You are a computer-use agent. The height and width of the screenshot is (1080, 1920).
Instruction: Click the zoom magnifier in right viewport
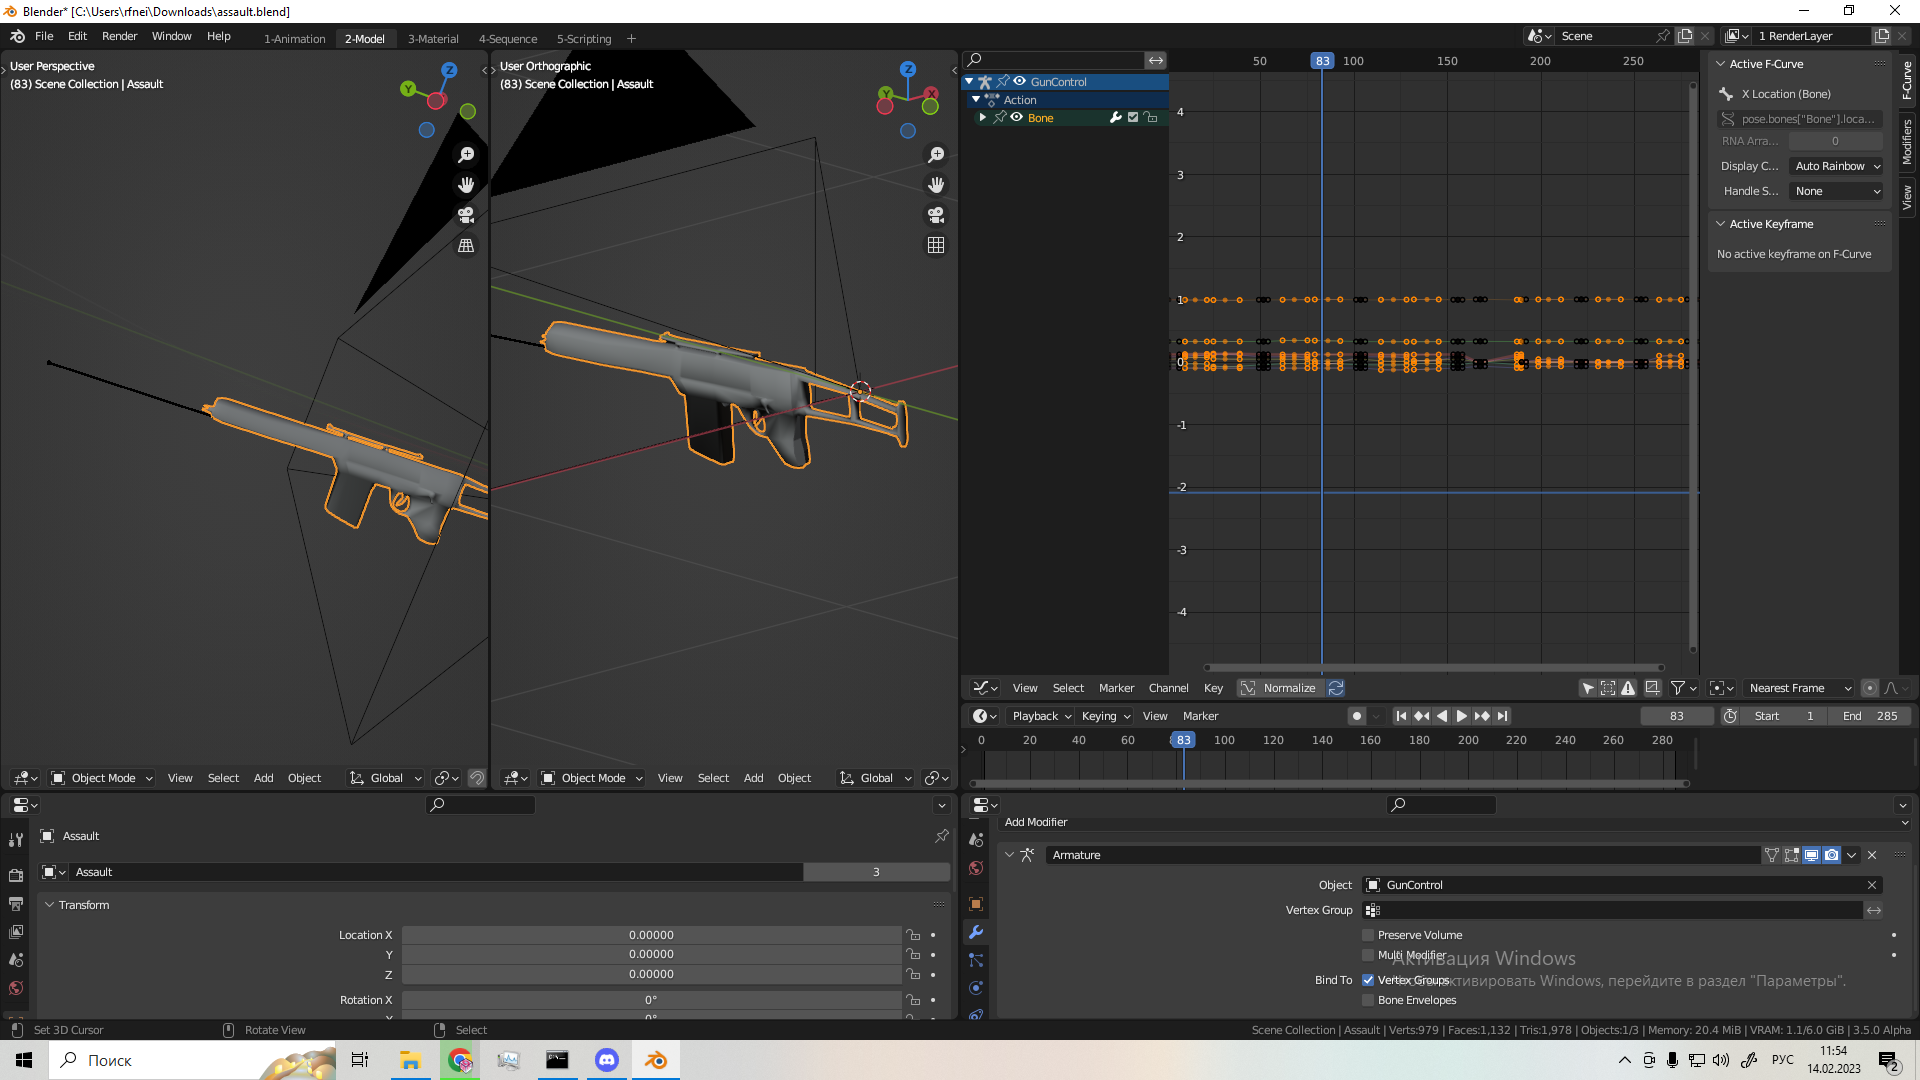[936, 155]
